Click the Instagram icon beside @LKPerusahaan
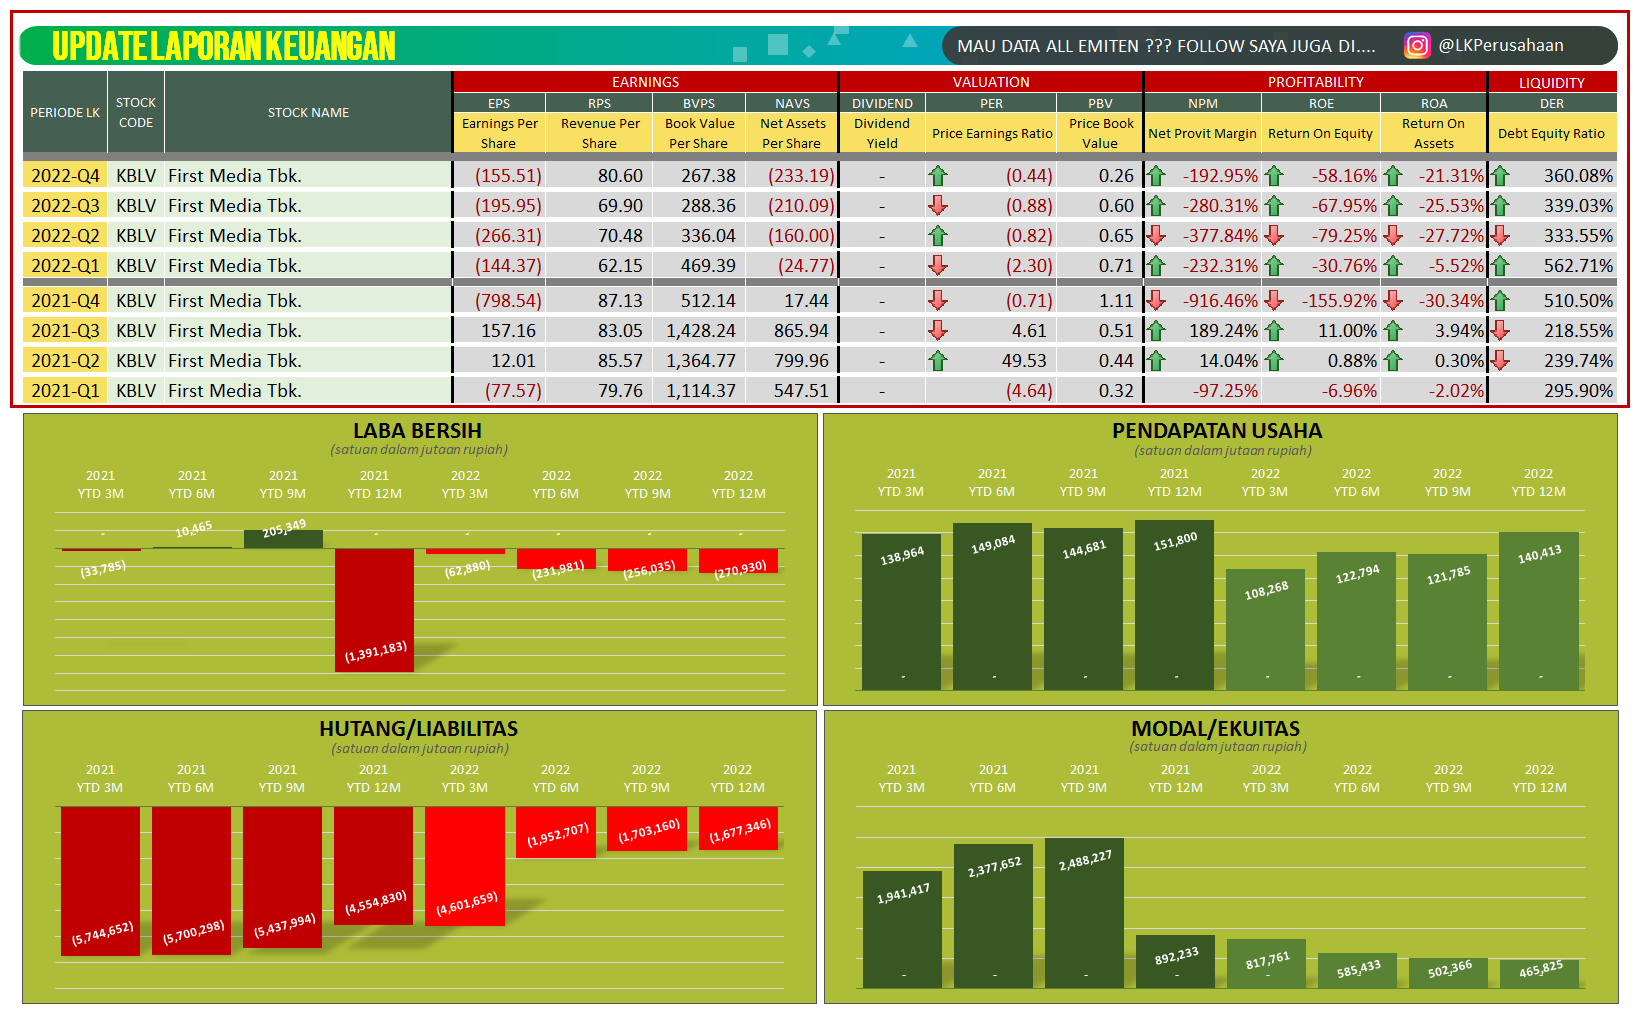1637x1014 pixels. (1417, 45)
